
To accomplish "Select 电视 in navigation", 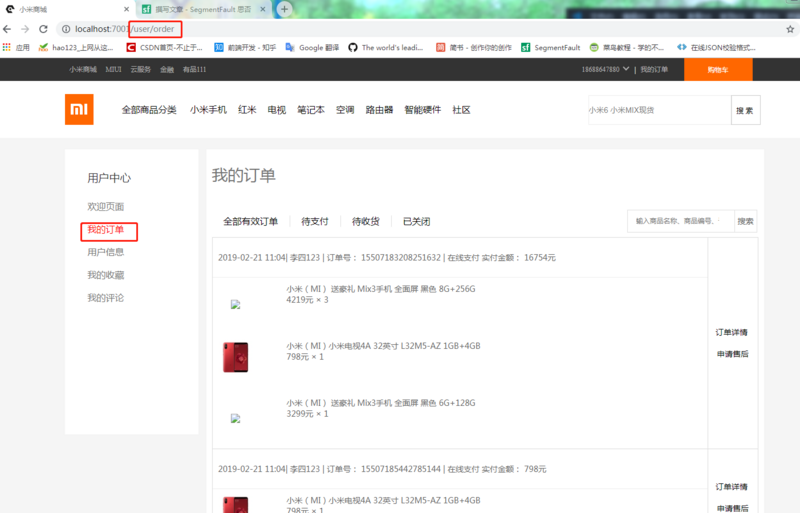I will point(277,110).
